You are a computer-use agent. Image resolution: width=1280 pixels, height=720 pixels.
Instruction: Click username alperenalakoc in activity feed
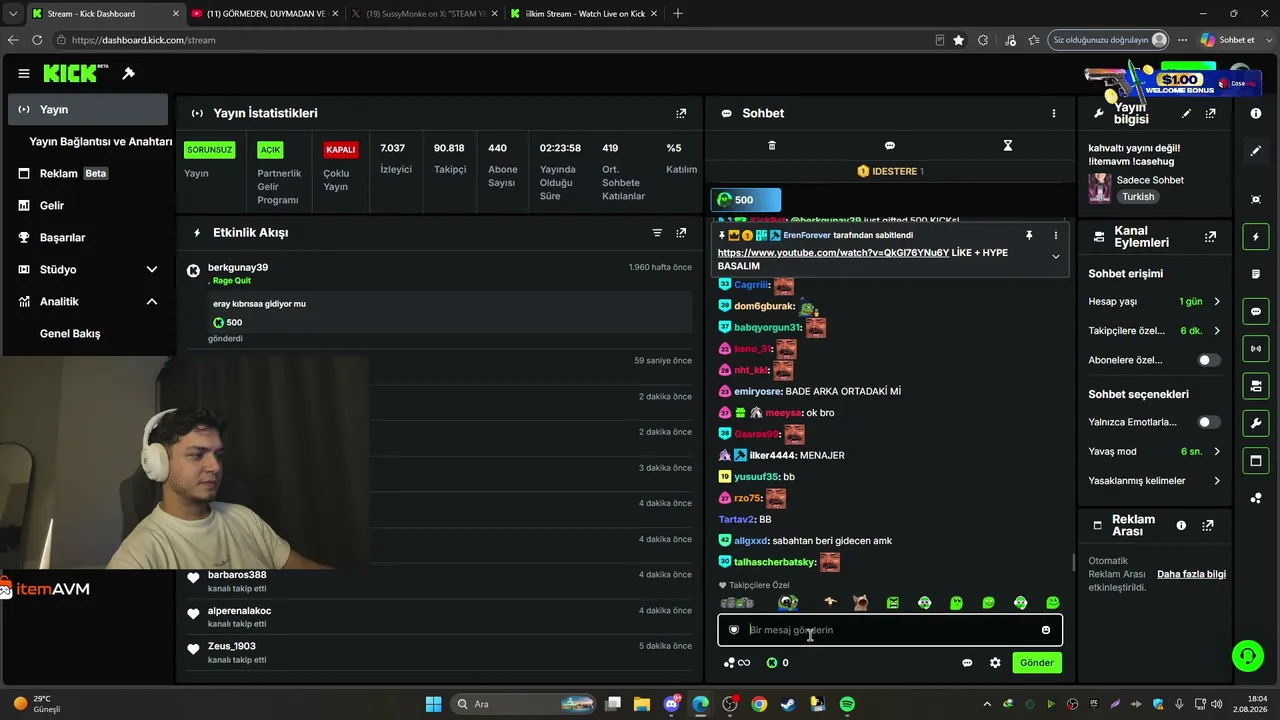[x=239, y=611]
